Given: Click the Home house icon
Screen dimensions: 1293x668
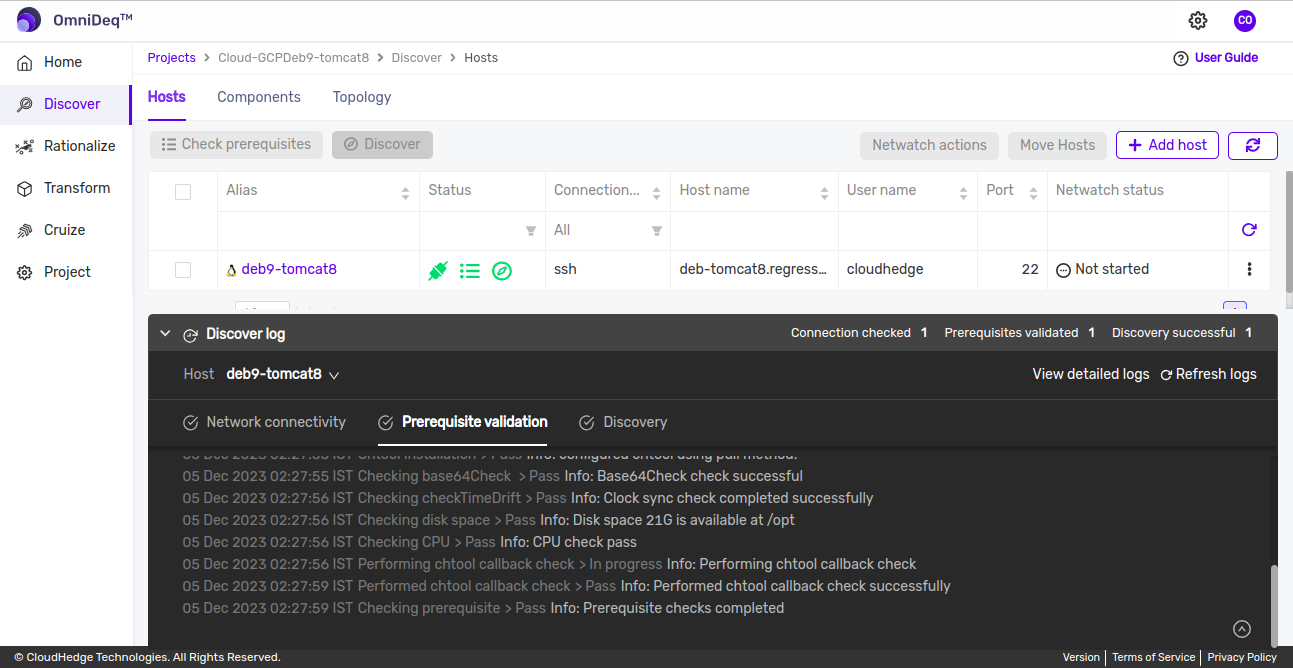Looking at the screenshot, I should pos(25,62).
